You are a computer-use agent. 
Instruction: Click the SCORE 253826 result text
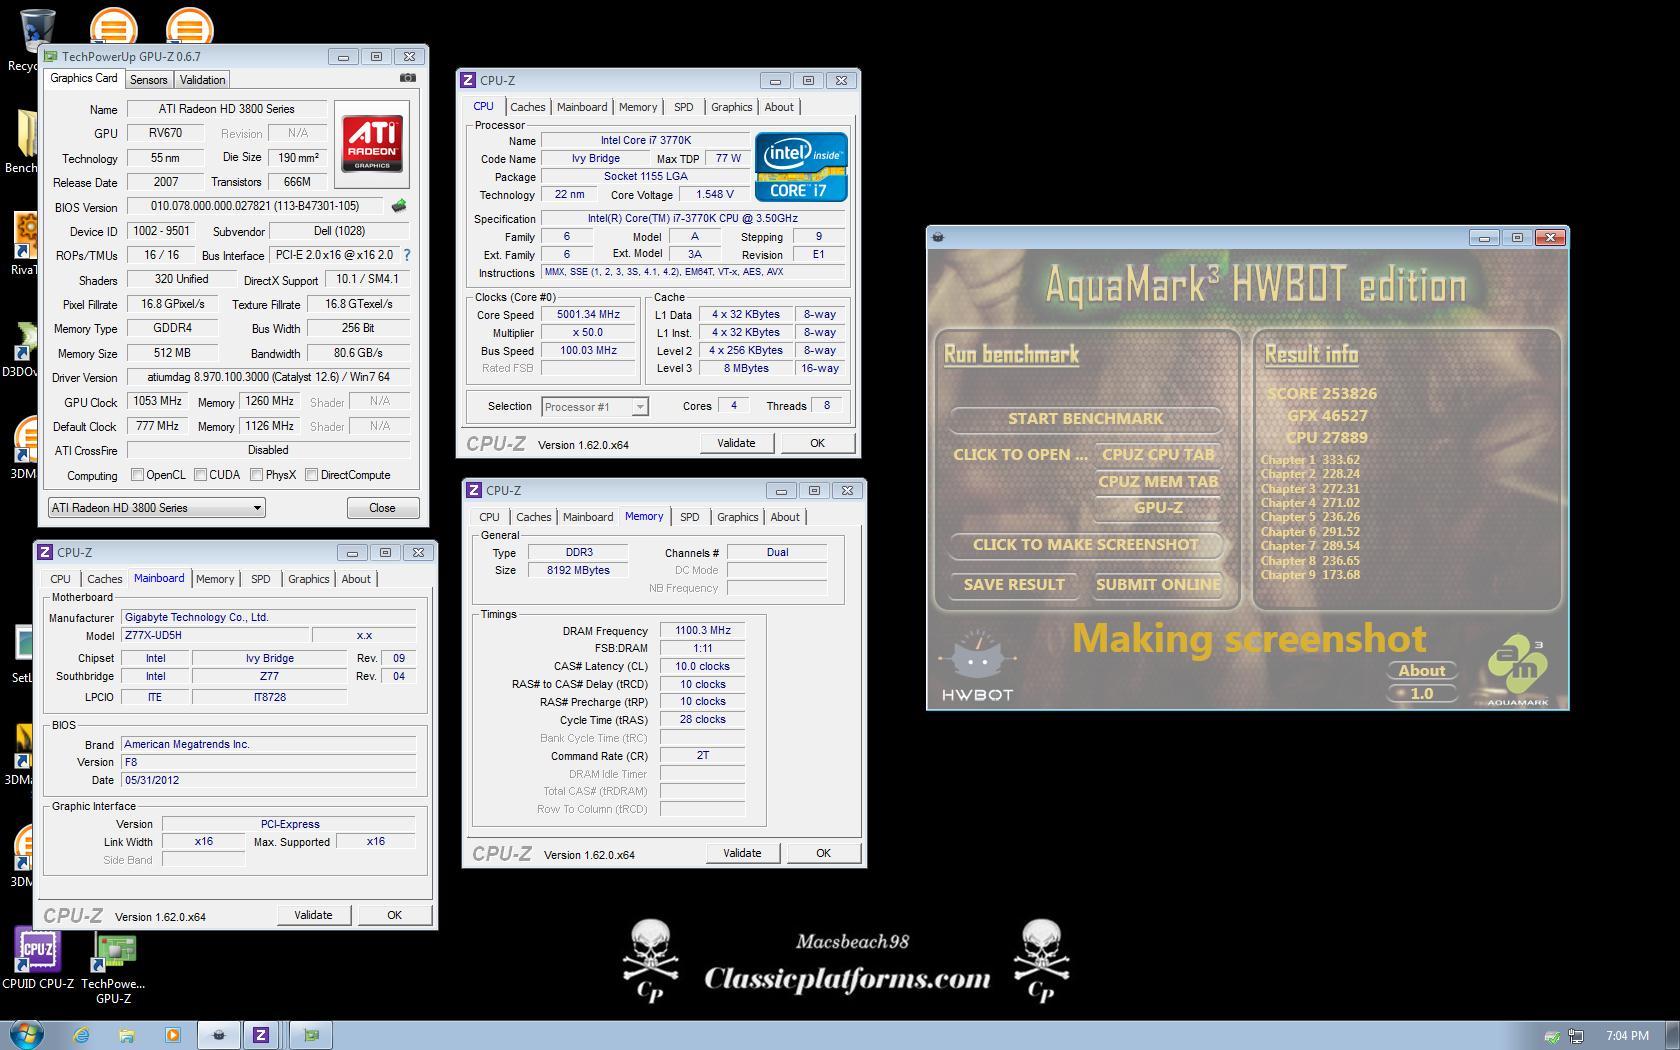click(1321, 394)
